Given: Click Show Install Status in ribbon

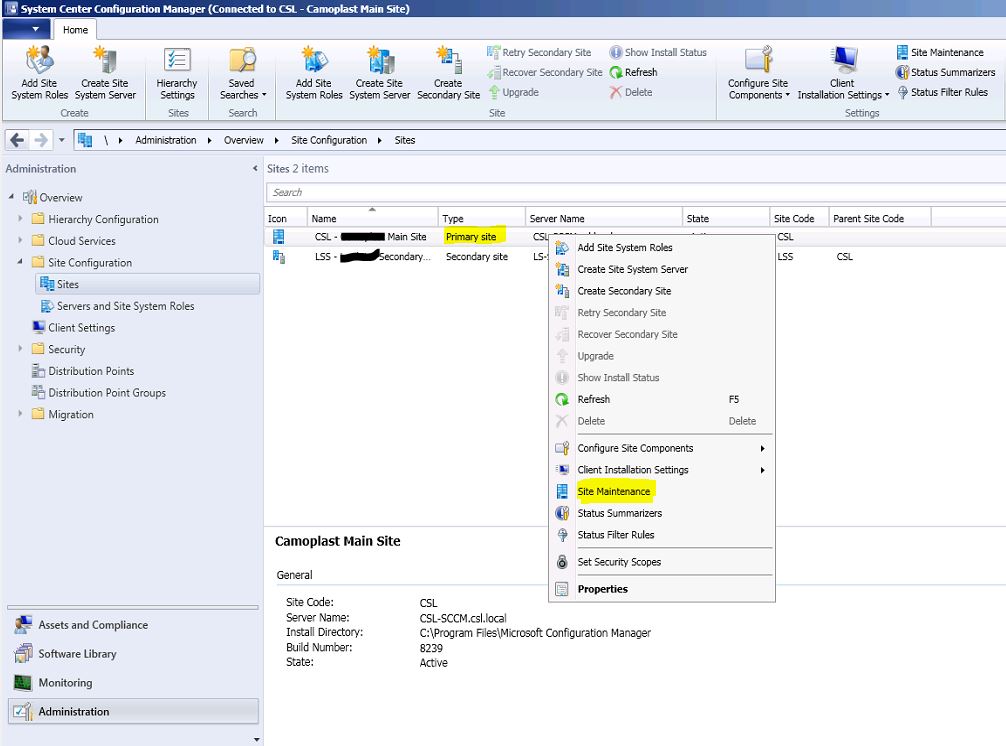Looking at the screenshot, I should click(658, 53).
